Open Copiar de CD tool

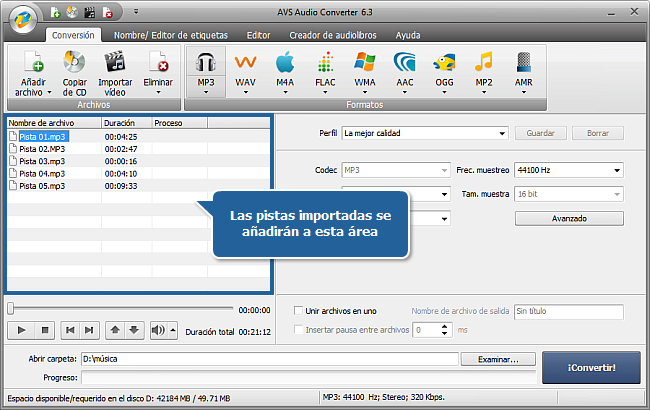click(x=73, y=64)
